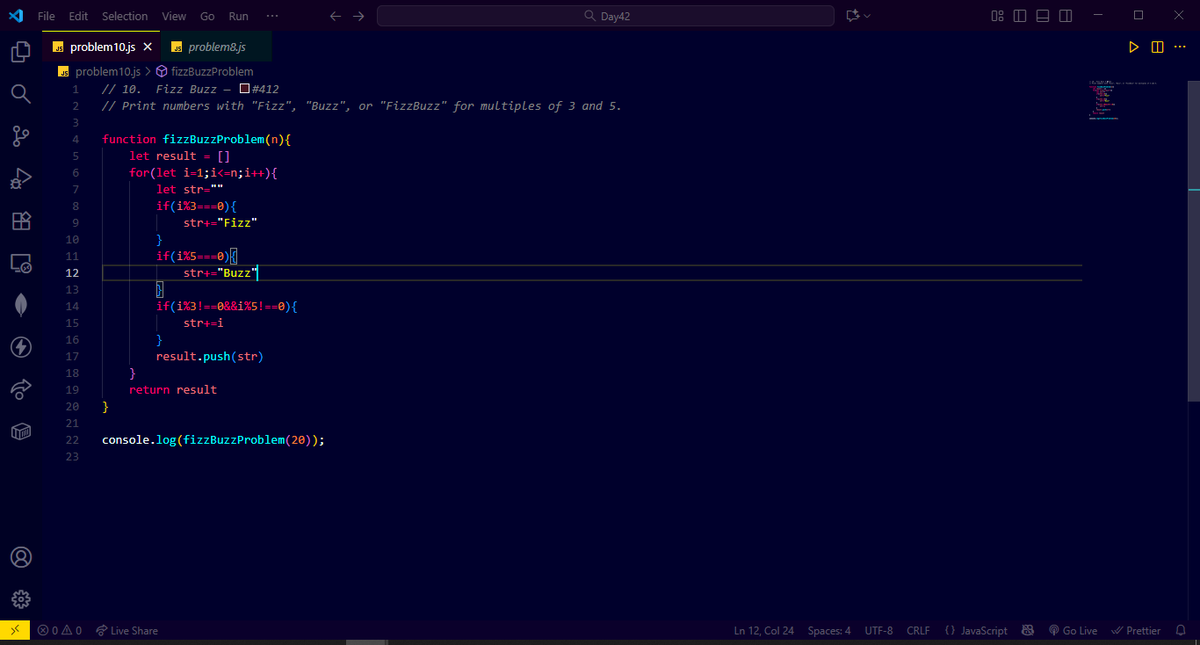The height and width of the screenshot is (645, 1200).
Task: Run the problem10.js file
Action: [x=1133, y=46]
